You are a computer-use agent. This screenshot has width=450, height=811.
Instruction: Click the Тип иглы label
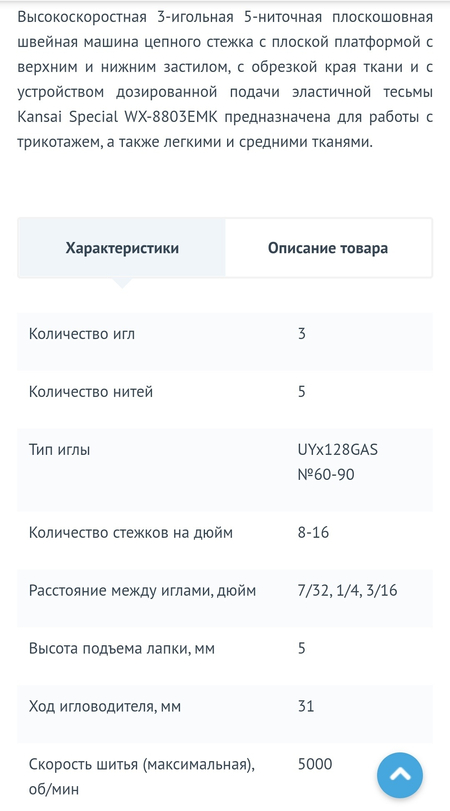point(59,450)
